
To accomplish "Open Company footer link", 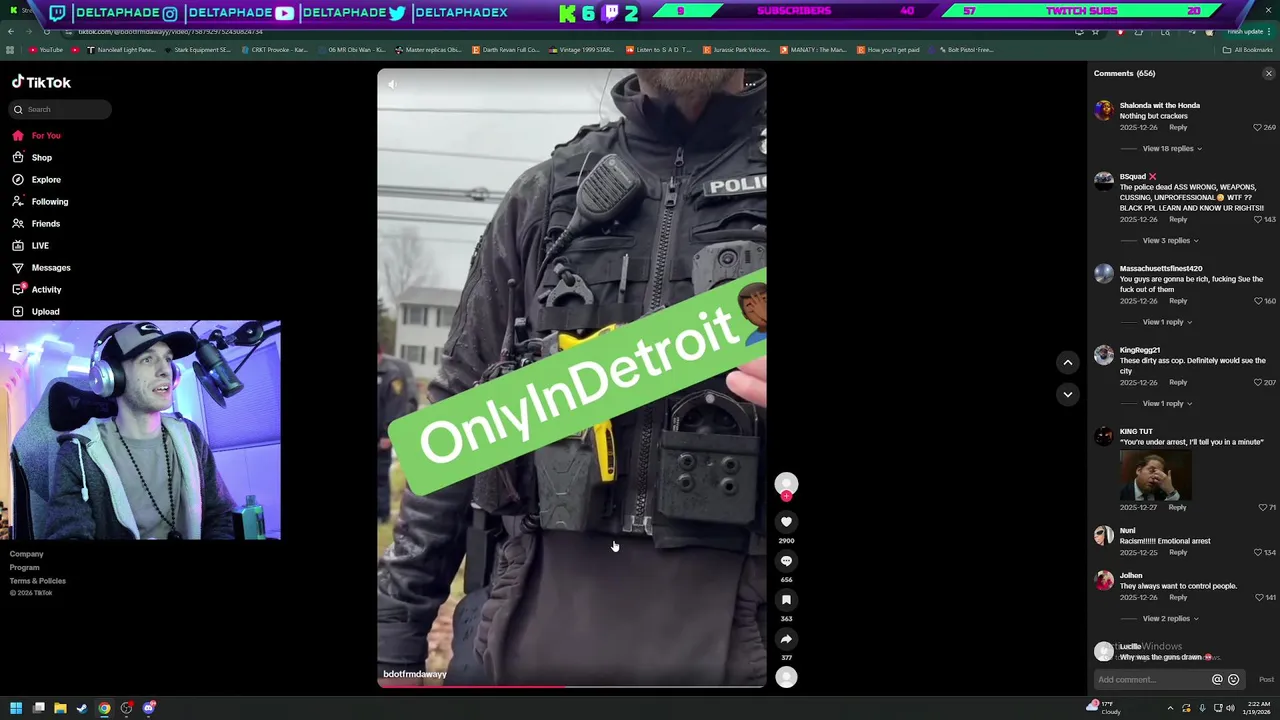I will pos(27,554).
